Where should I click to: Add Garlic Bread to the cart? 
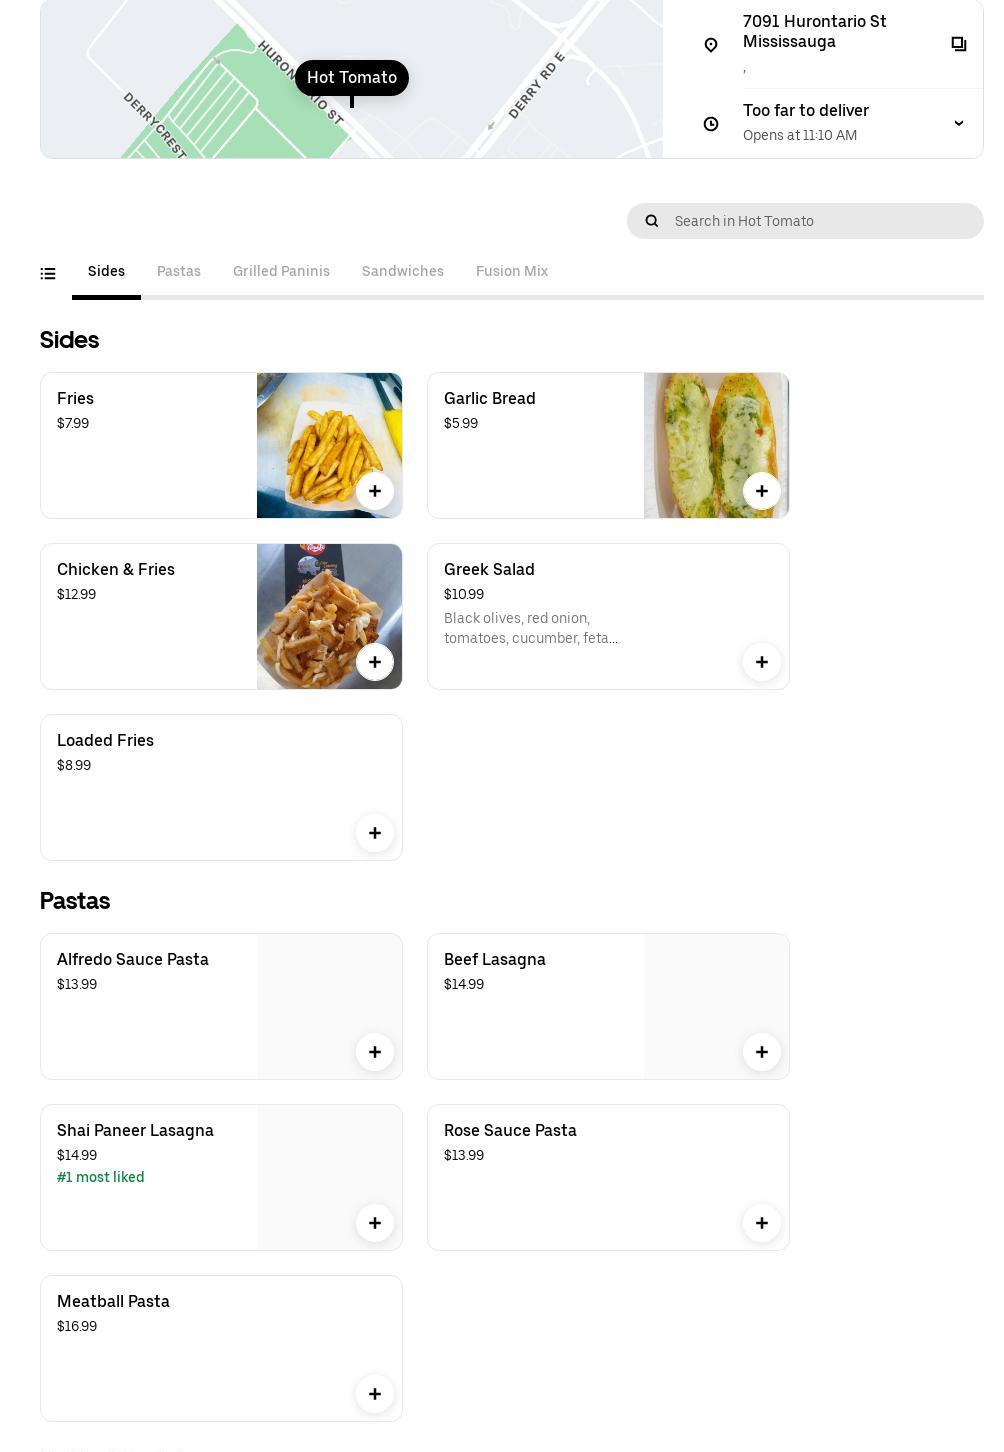762,491
